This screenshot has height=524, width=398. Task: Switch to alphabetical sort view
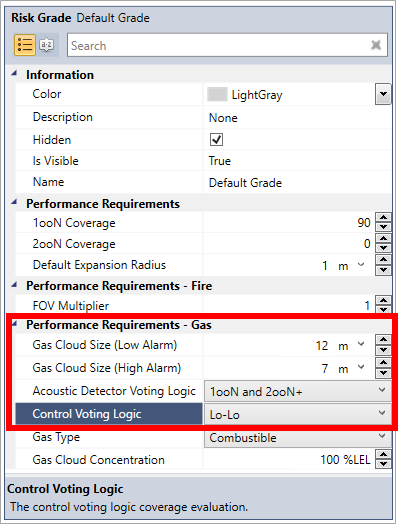click(x=46, y=45)
